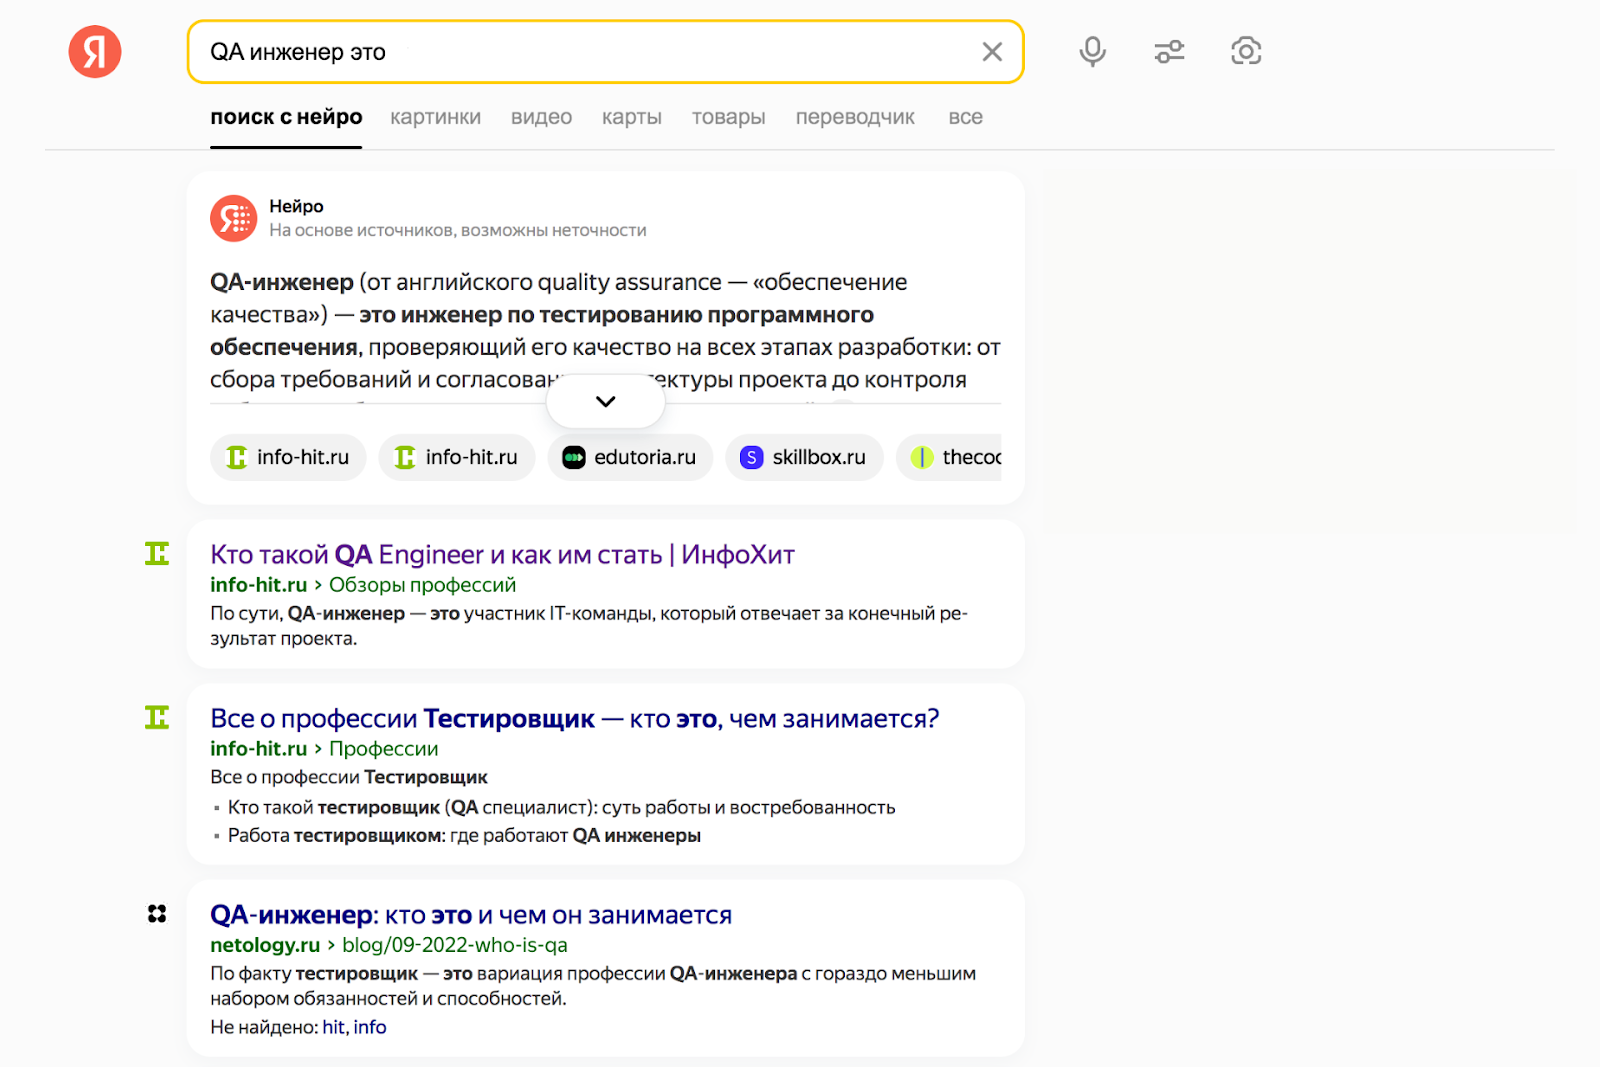Open 'Обзоры профессий' breadcrumb link
The image size is (1600, 1067).
point(422,585)
